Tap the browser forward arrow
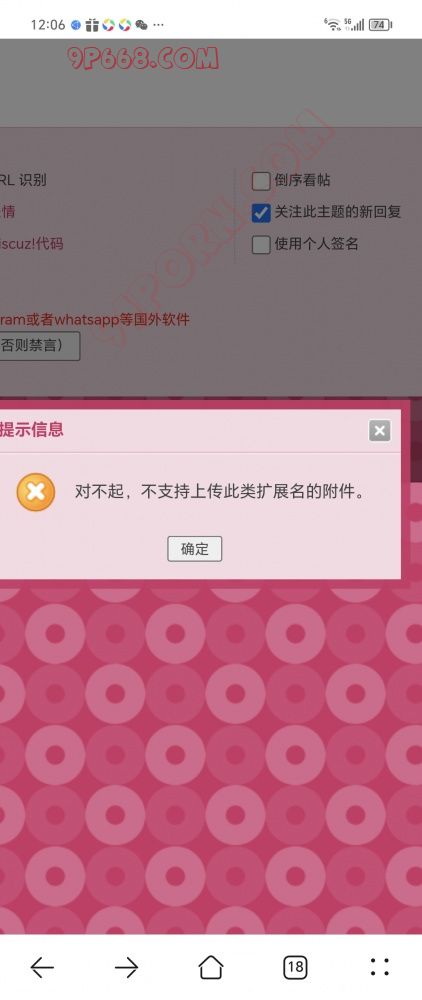 126,967
